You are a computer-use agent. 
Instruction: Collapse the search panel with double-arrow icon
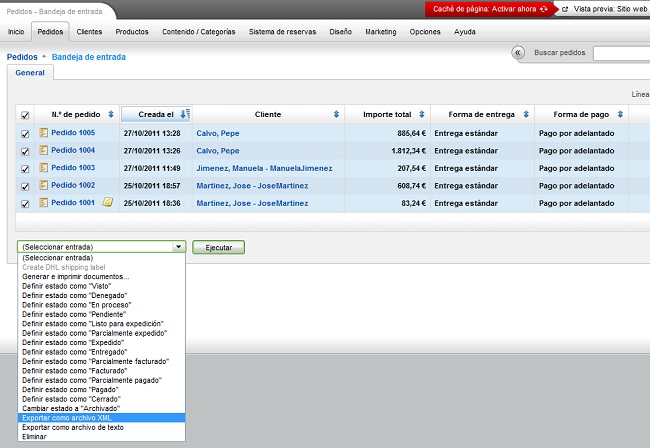pyautogui.click(x=518, y=53)
